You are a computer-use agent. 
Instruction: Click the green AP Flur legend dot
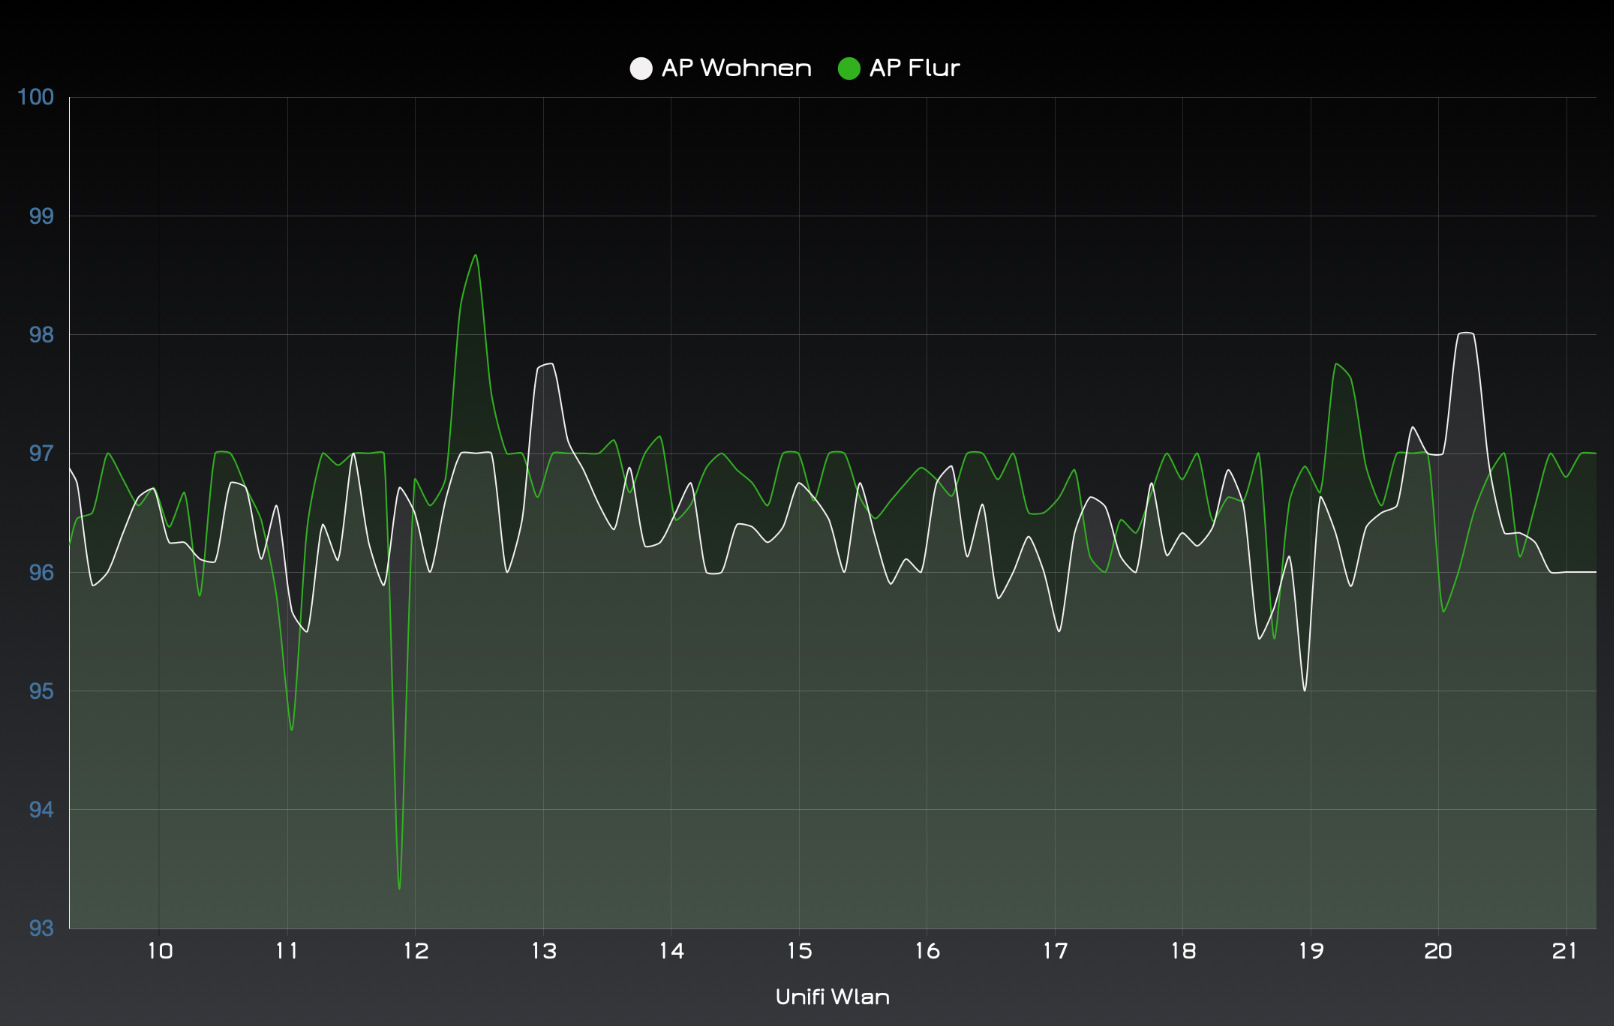(849, 68)
